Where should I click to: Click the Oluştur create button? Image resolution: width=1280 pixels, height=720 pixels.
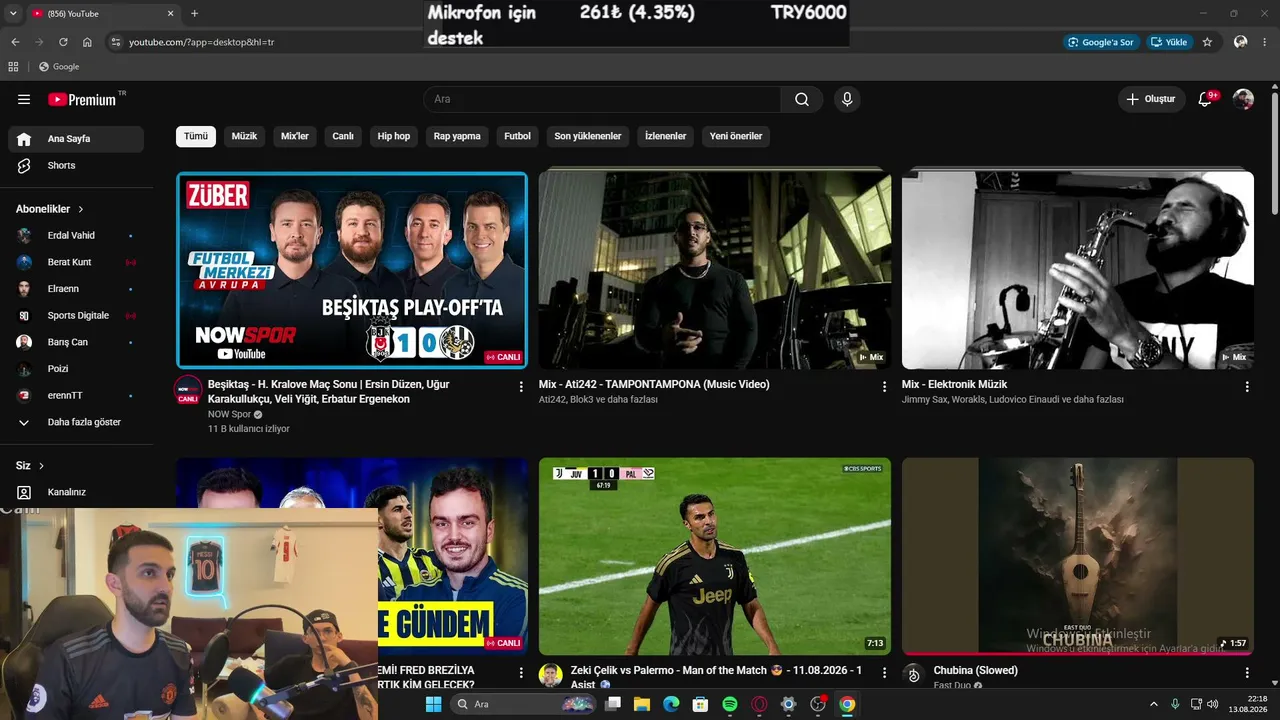(x=1151, y=99)
